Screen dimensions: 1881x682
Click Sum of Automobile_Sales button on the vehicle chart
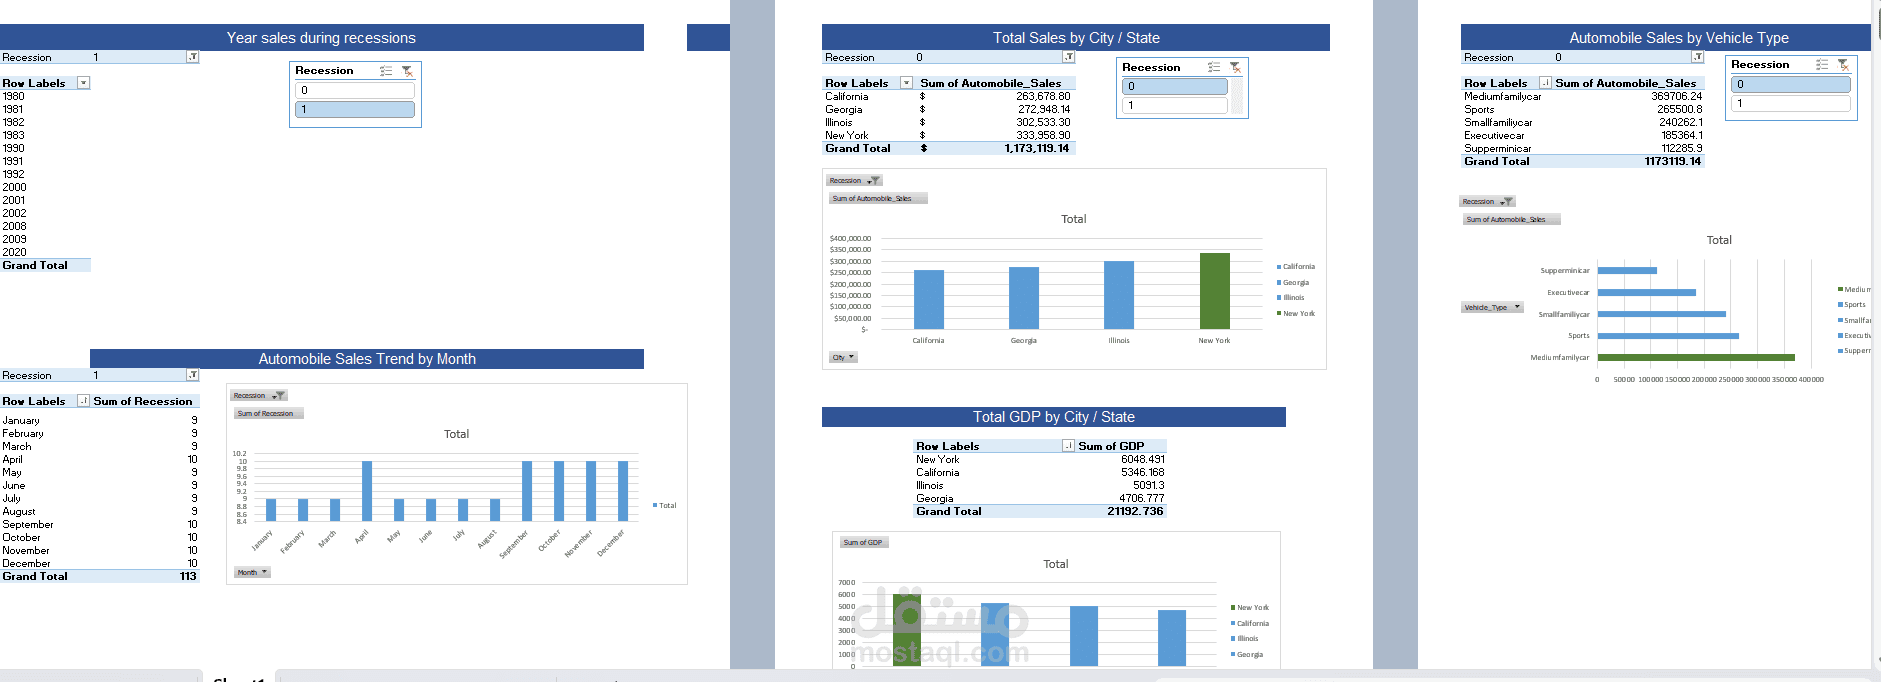pos(1511,219)
